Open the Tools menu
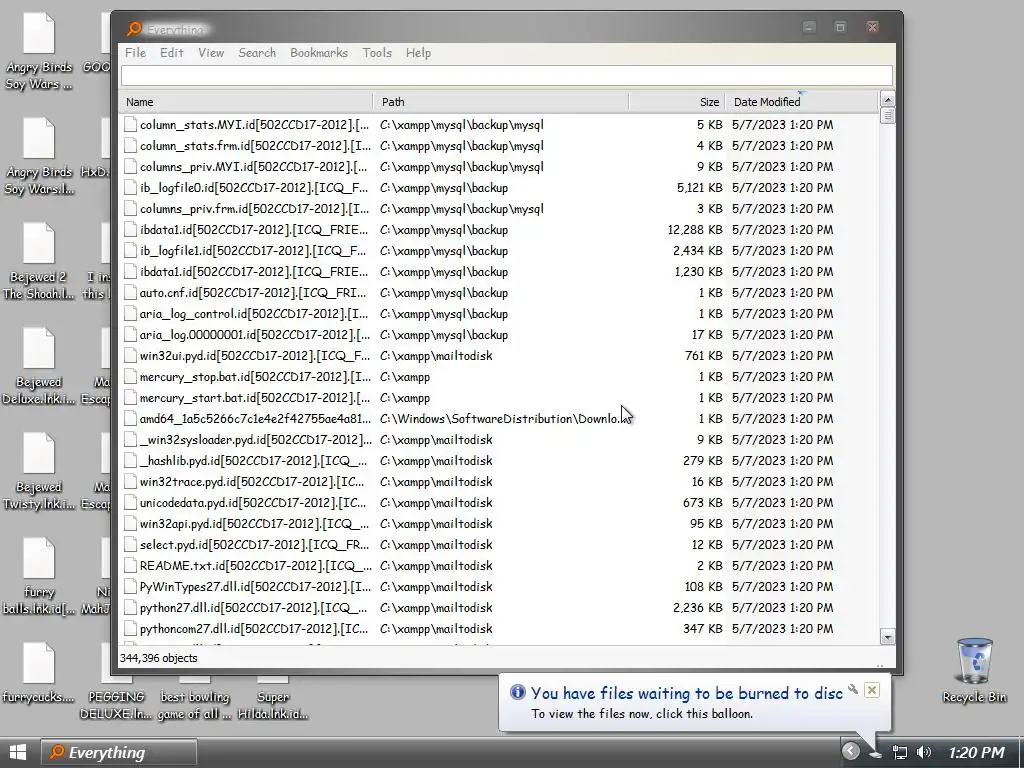Screen dimensions: 1024x768 pyautogui.click(x=377, y=53)
